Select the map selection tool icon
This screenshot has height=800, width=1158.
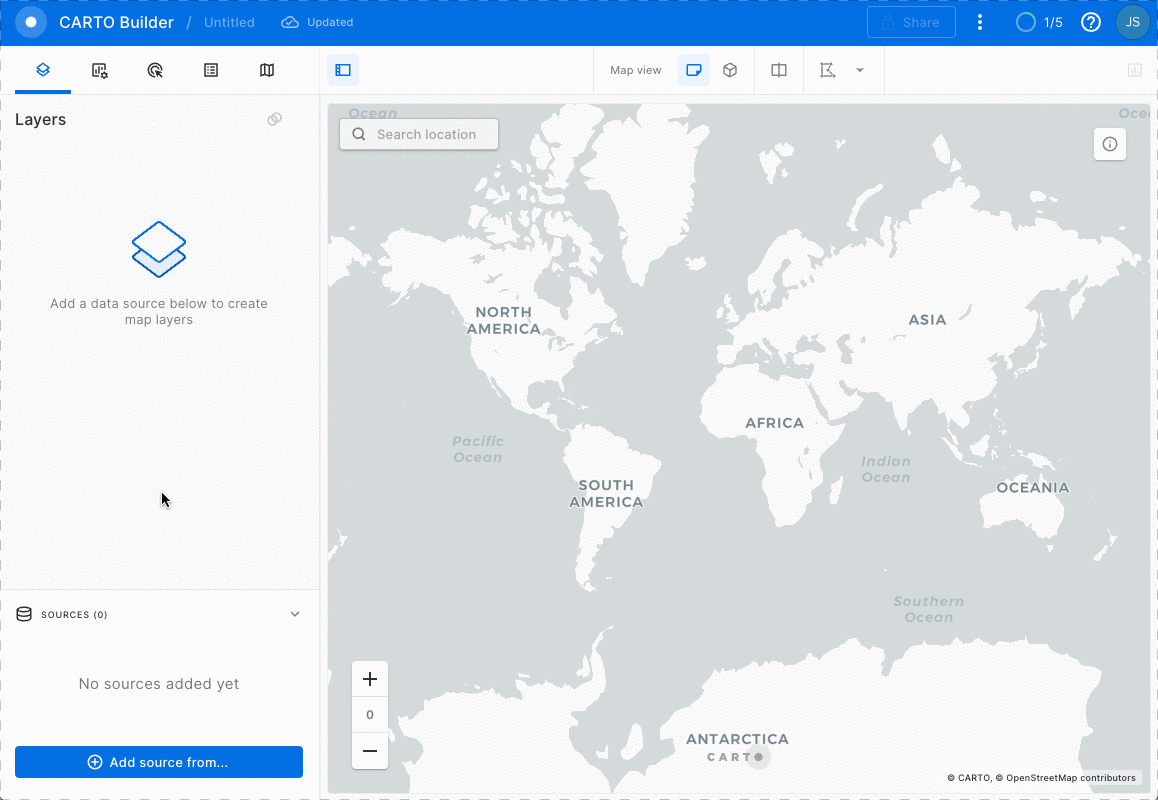point(826,70)
